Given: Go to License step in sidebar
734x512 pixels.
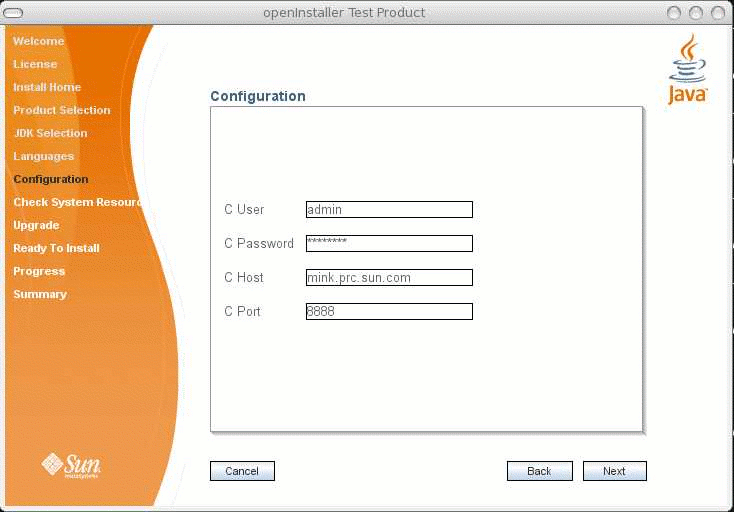Looking at the screenshot, I should [x=35, y=64].
